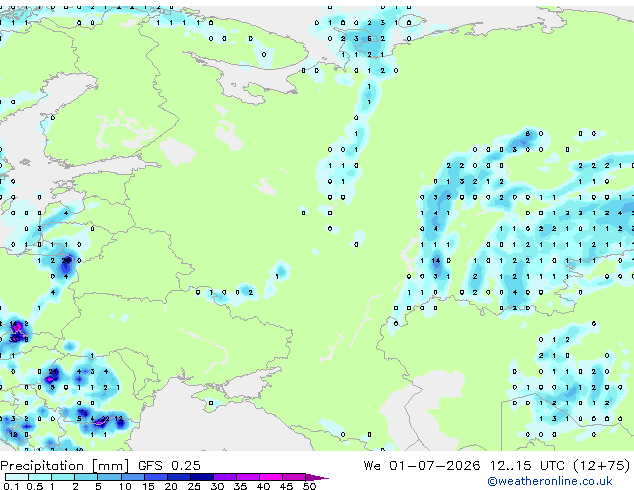Click the "50" legend scale label

coord(309,486)
